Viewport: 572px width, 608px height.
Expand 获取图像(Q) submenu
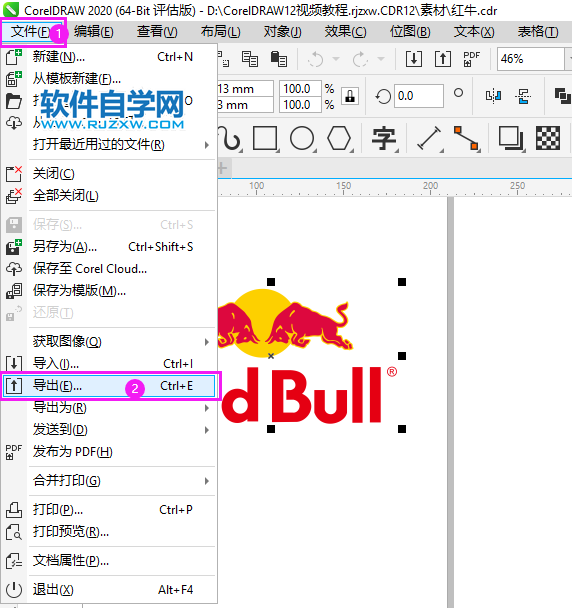point(109,342)
